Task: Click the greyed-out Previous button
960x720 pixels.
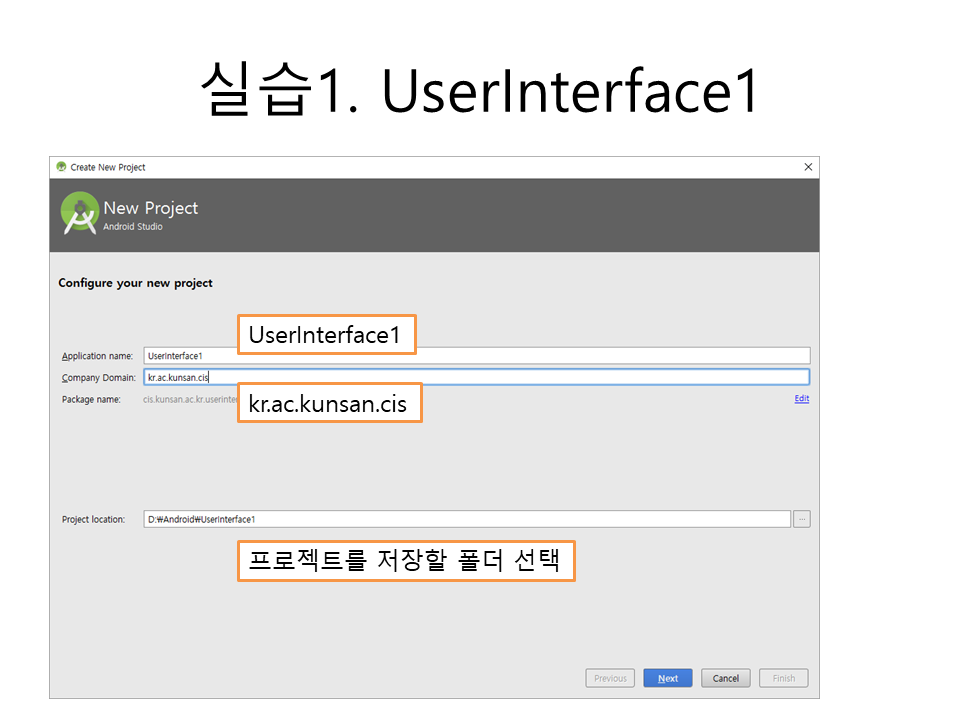Action: pos(610,678)
